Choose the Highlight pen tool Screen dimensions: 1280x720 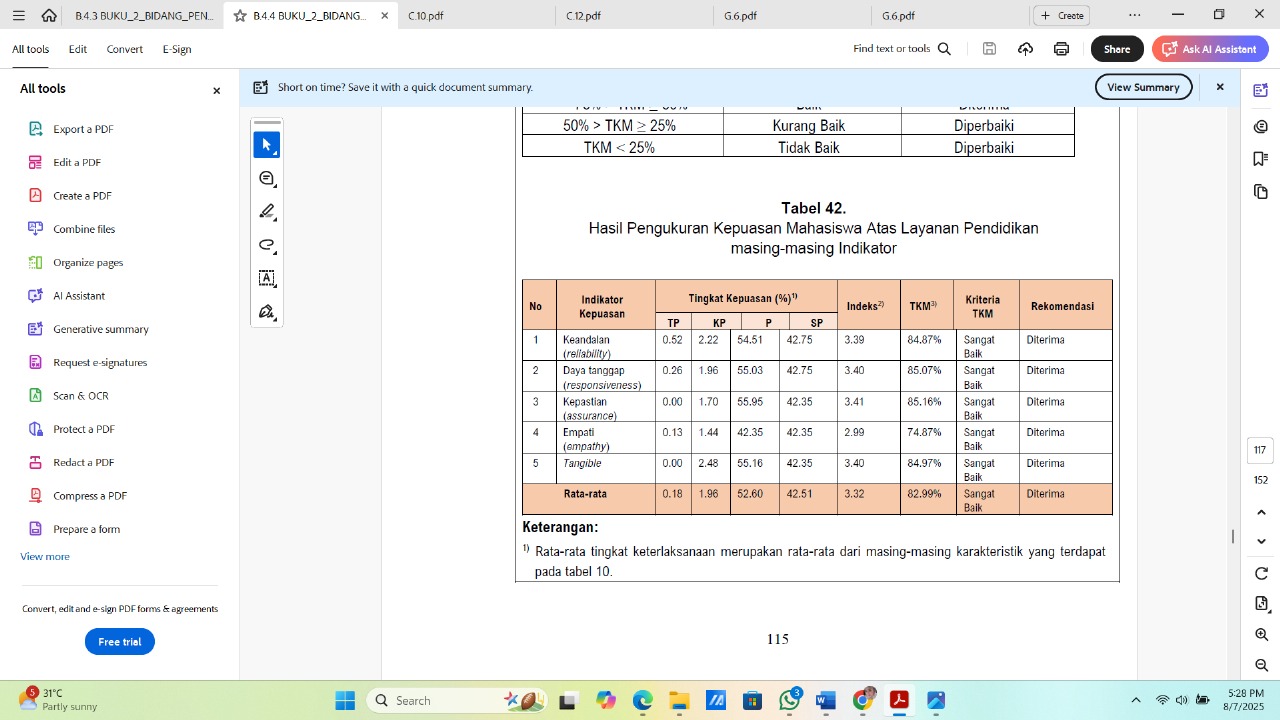pos(267,212)
